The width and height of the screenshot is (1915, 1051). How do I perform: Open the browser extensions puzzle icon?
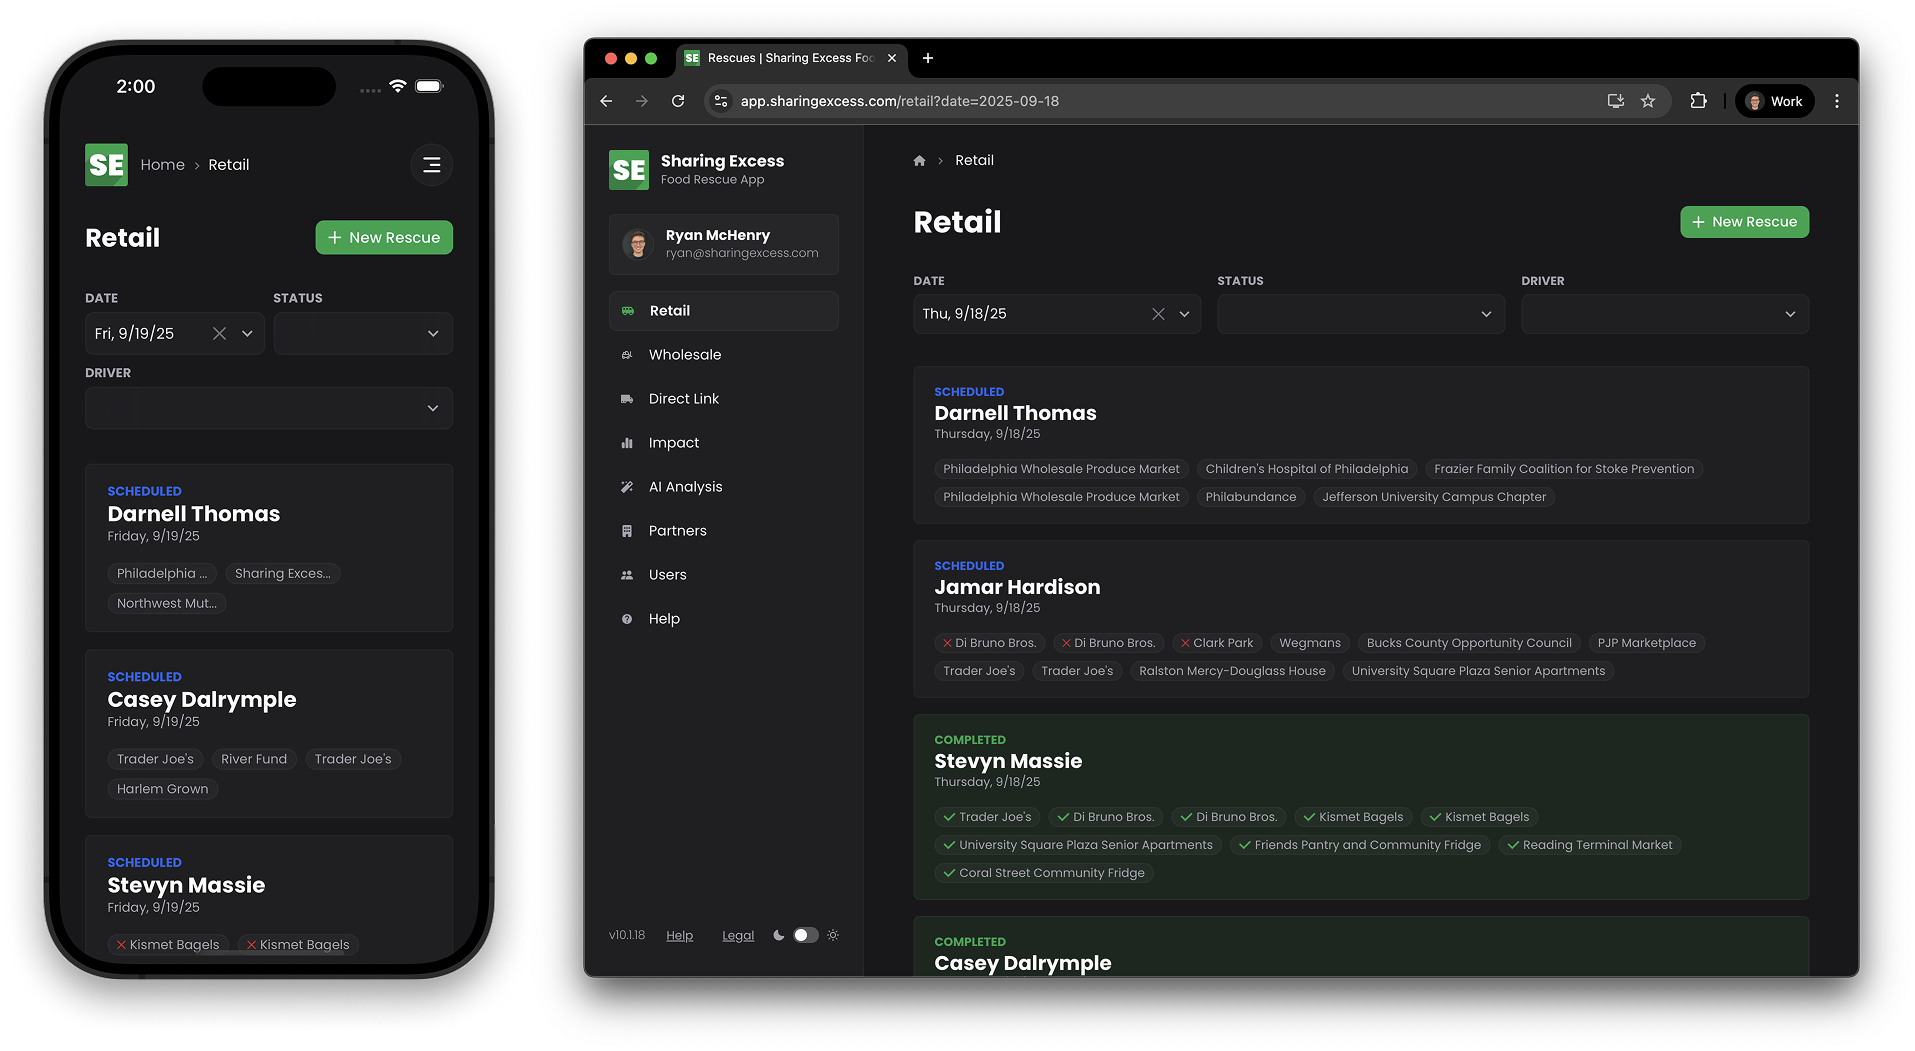pyautogui.click(x=1698, y=101)
